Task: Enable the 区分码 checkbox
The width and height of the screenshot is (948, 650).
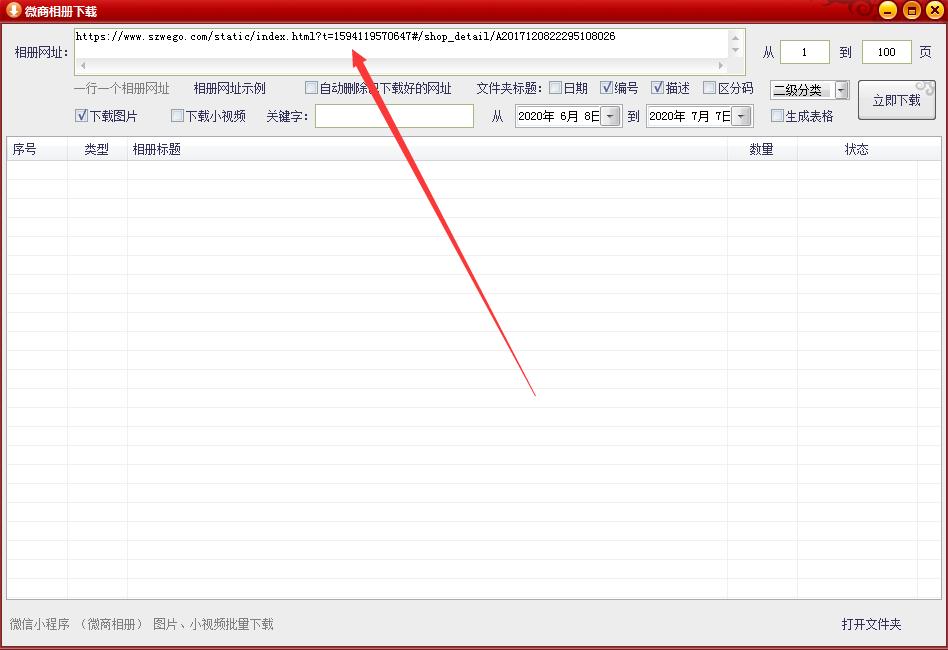Action: point(710,88)
